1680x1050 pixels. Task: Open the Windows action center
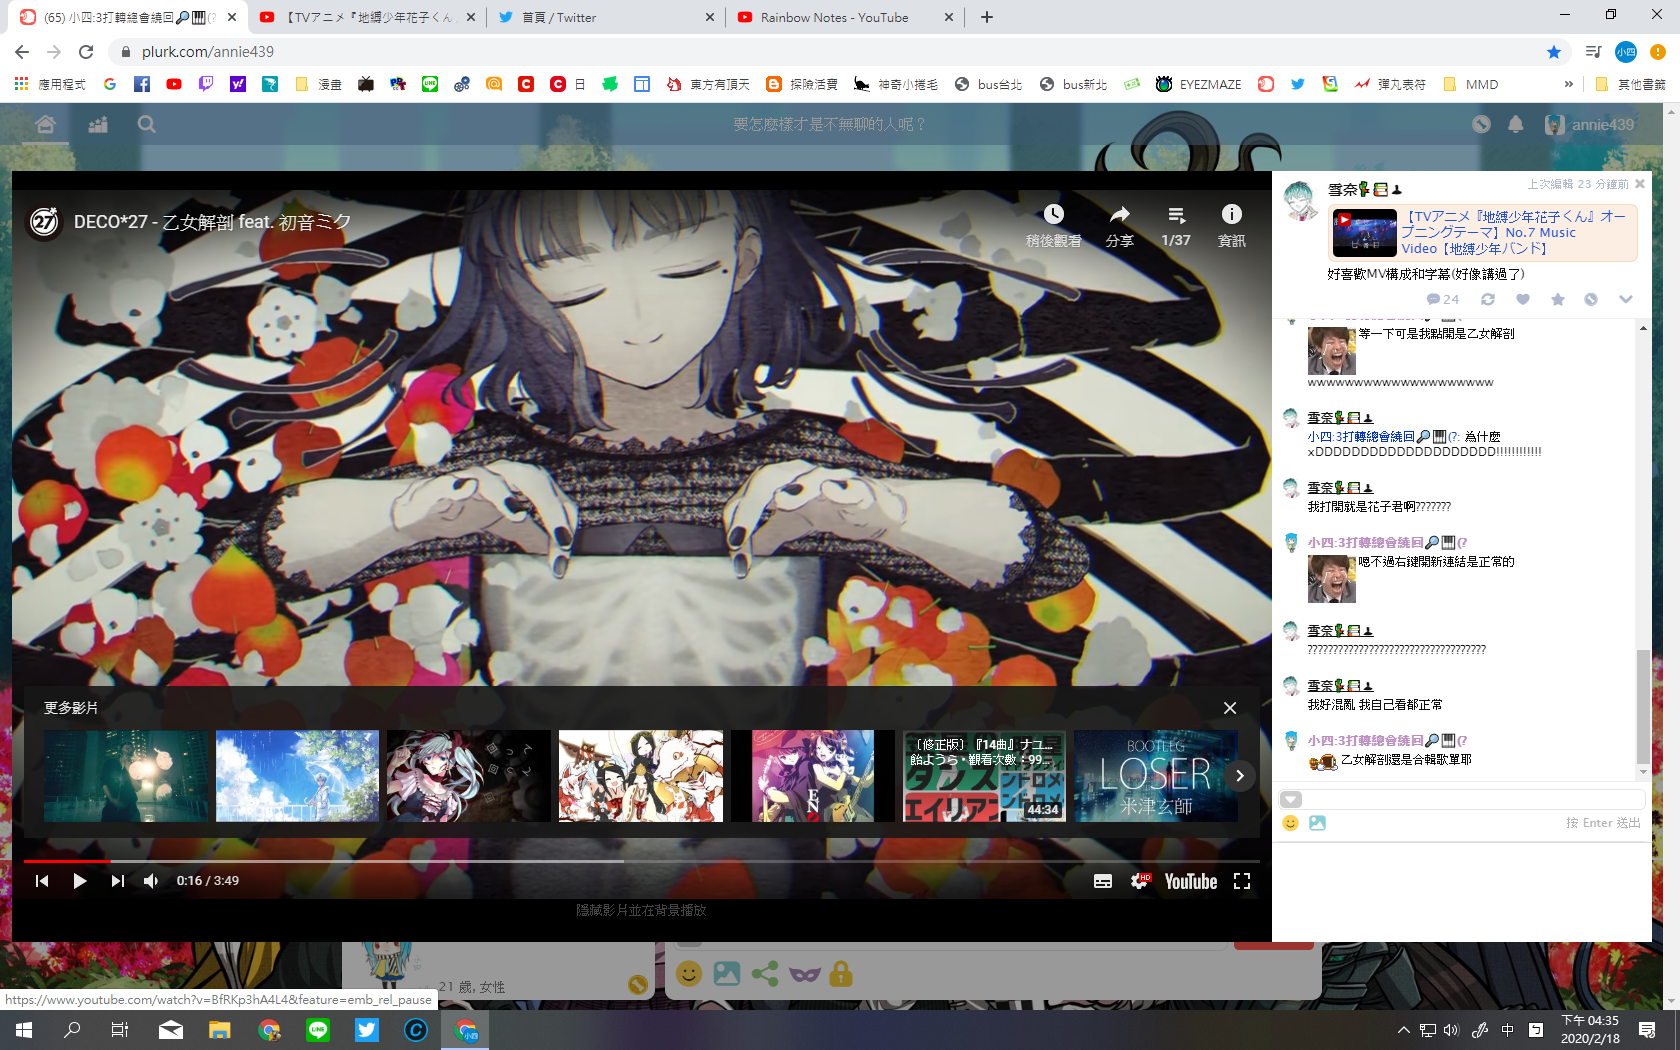[1647, 1030]
